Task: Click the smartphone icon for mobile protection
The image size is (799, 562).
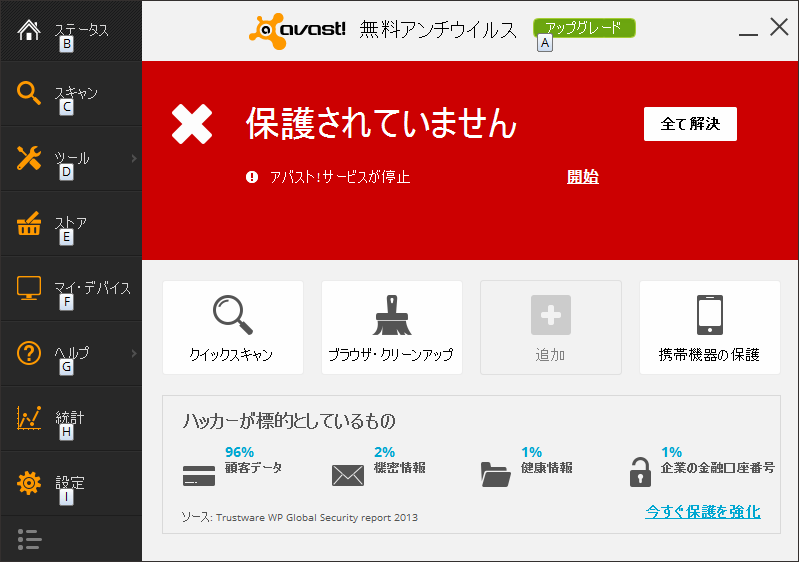Action: click(710, 315)
